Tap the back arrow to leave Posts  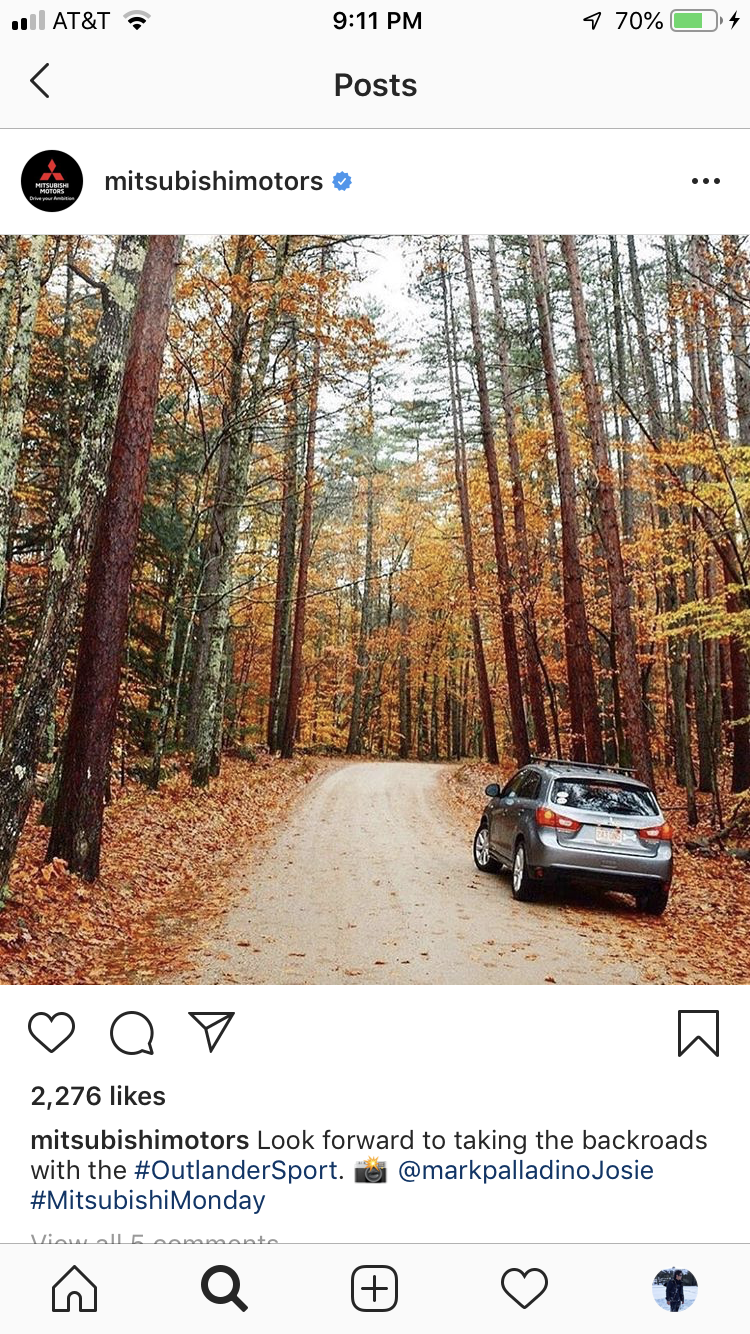click(40, 81)
